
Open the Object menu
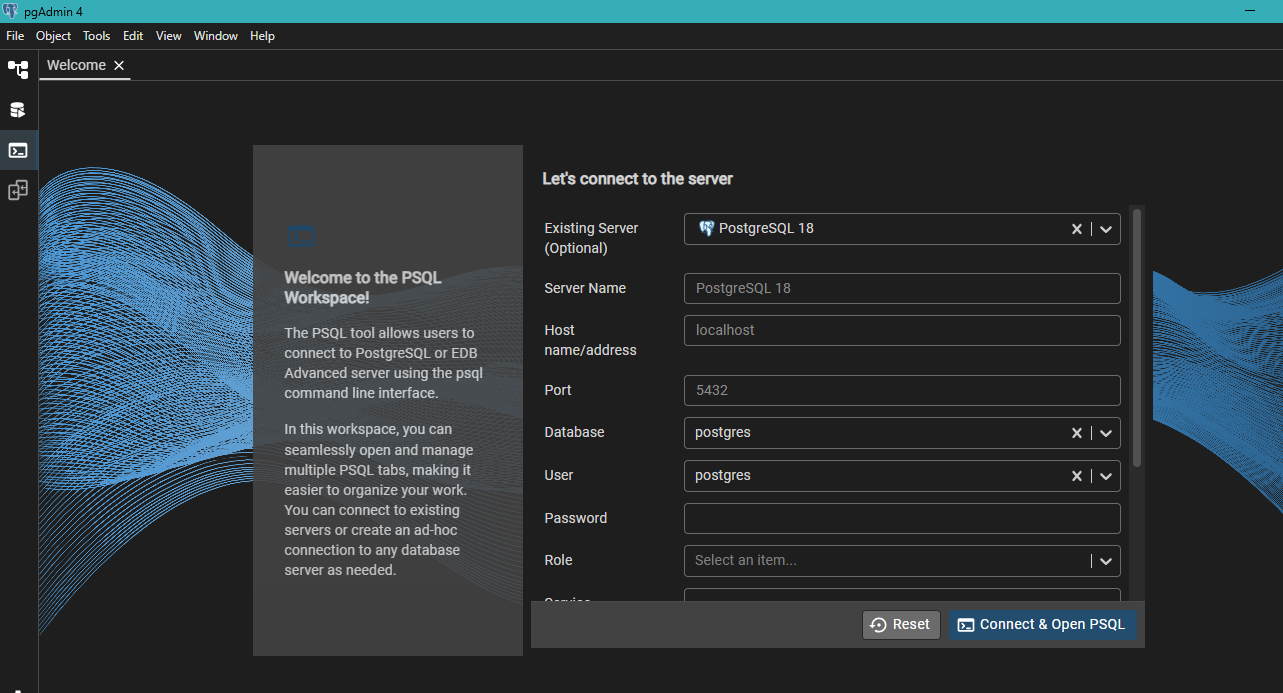pos(53,36)
